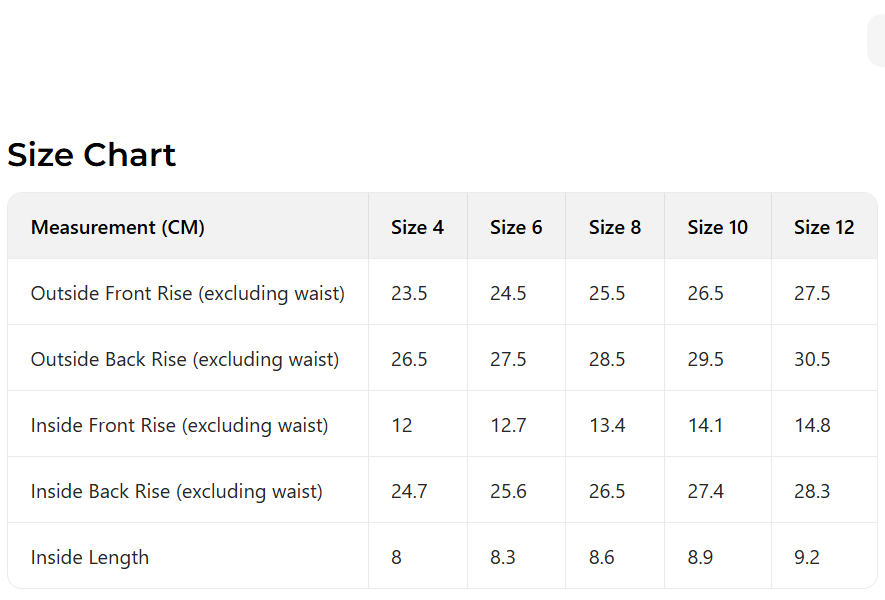Select the Size 12 column header
Image resolution: width=885 pixels, height=600 pixels.
coord(824,227)
